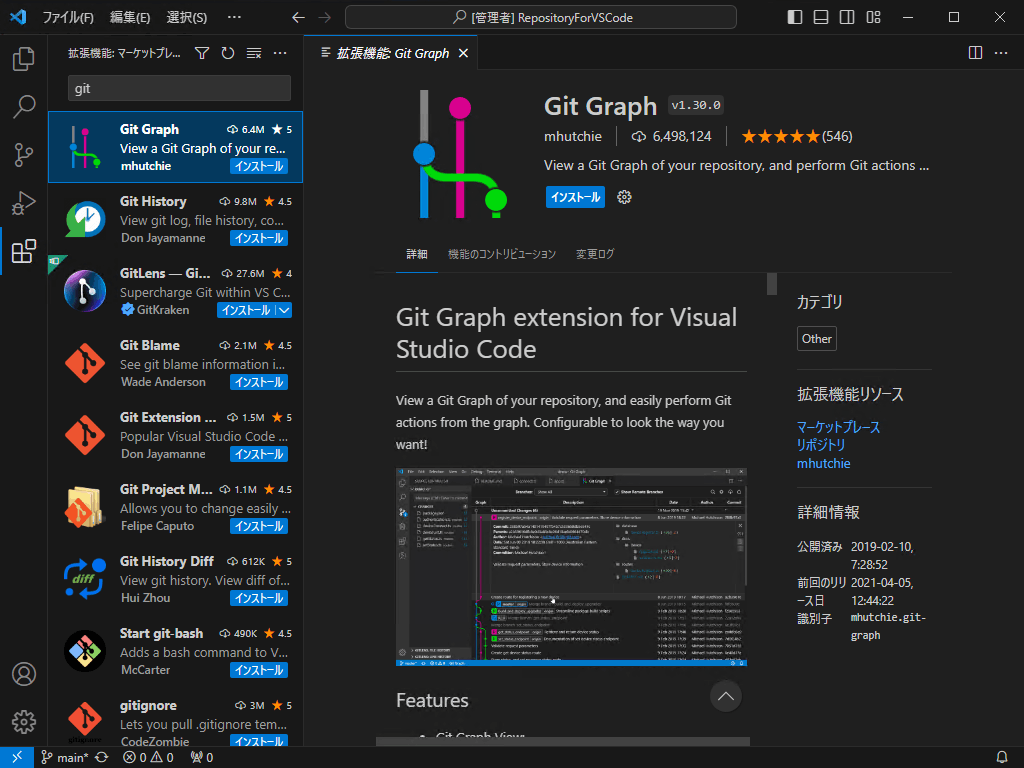Viewport: 1024px width, 768px height.
Task: Install Git Project Manager extension
Action: tap(259, 526)
